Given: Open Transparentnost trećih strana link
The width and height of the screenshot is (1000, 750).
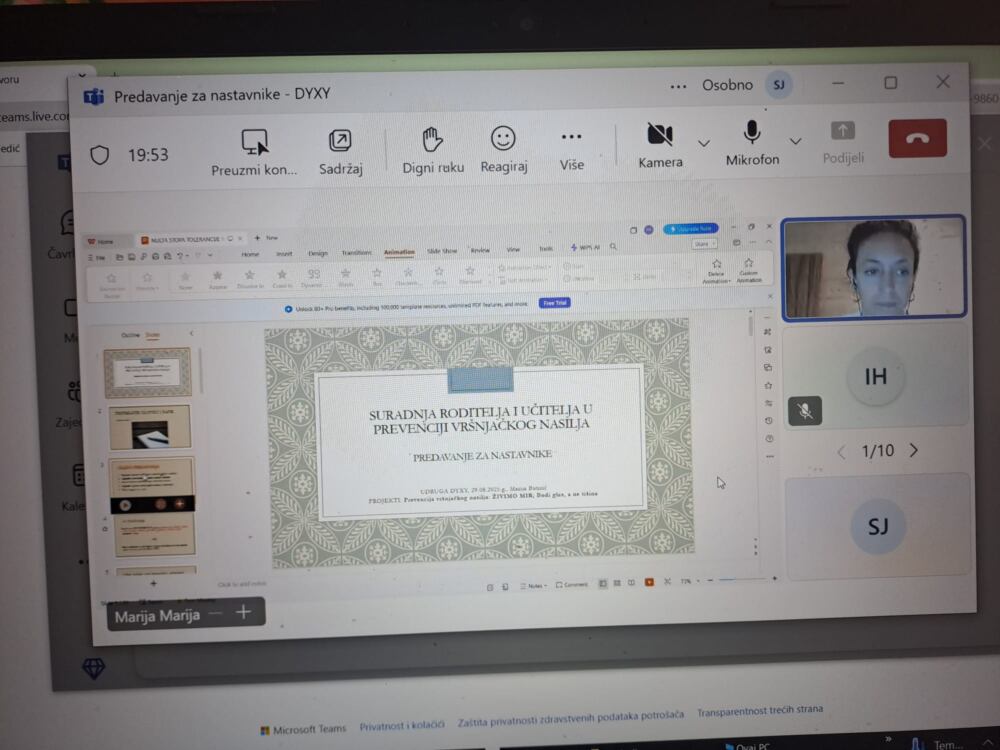Looking at the screenshot, I should point(760,711).
